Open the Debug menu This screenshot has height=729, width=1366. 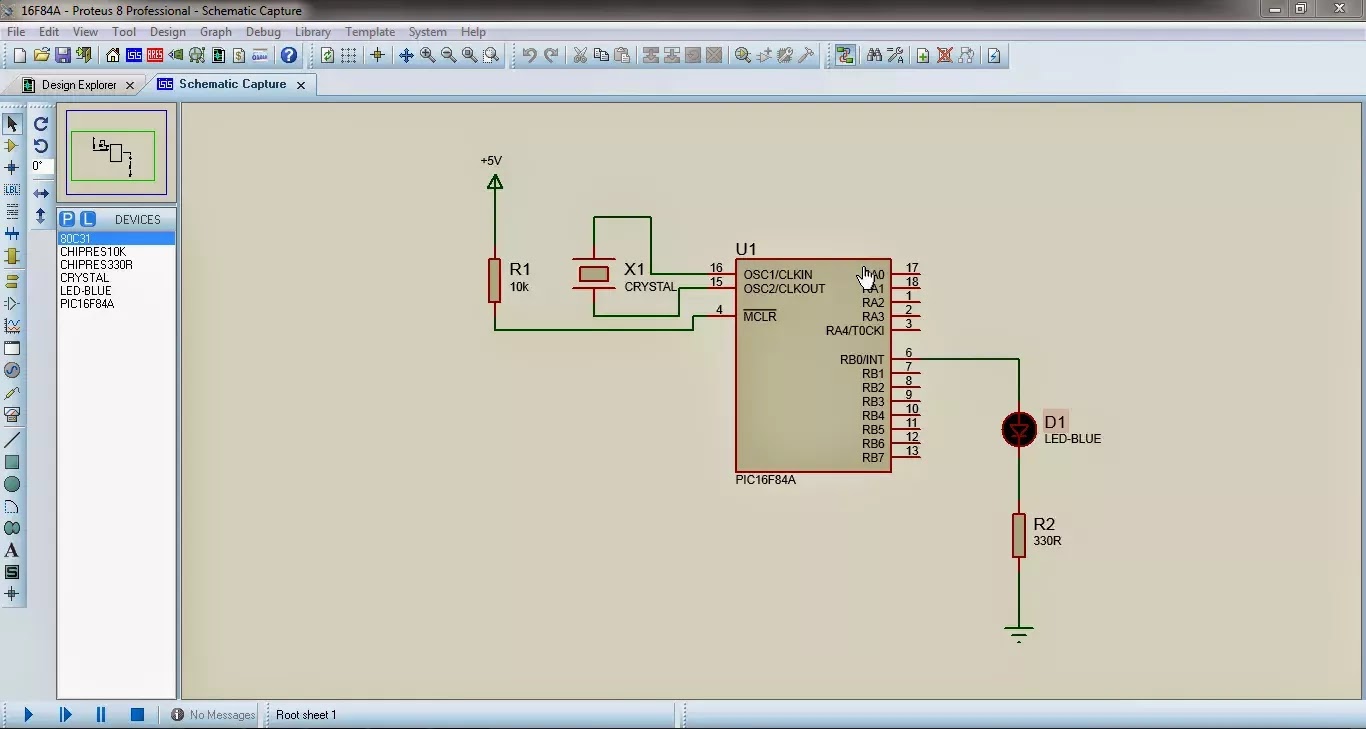click(263, 32)
